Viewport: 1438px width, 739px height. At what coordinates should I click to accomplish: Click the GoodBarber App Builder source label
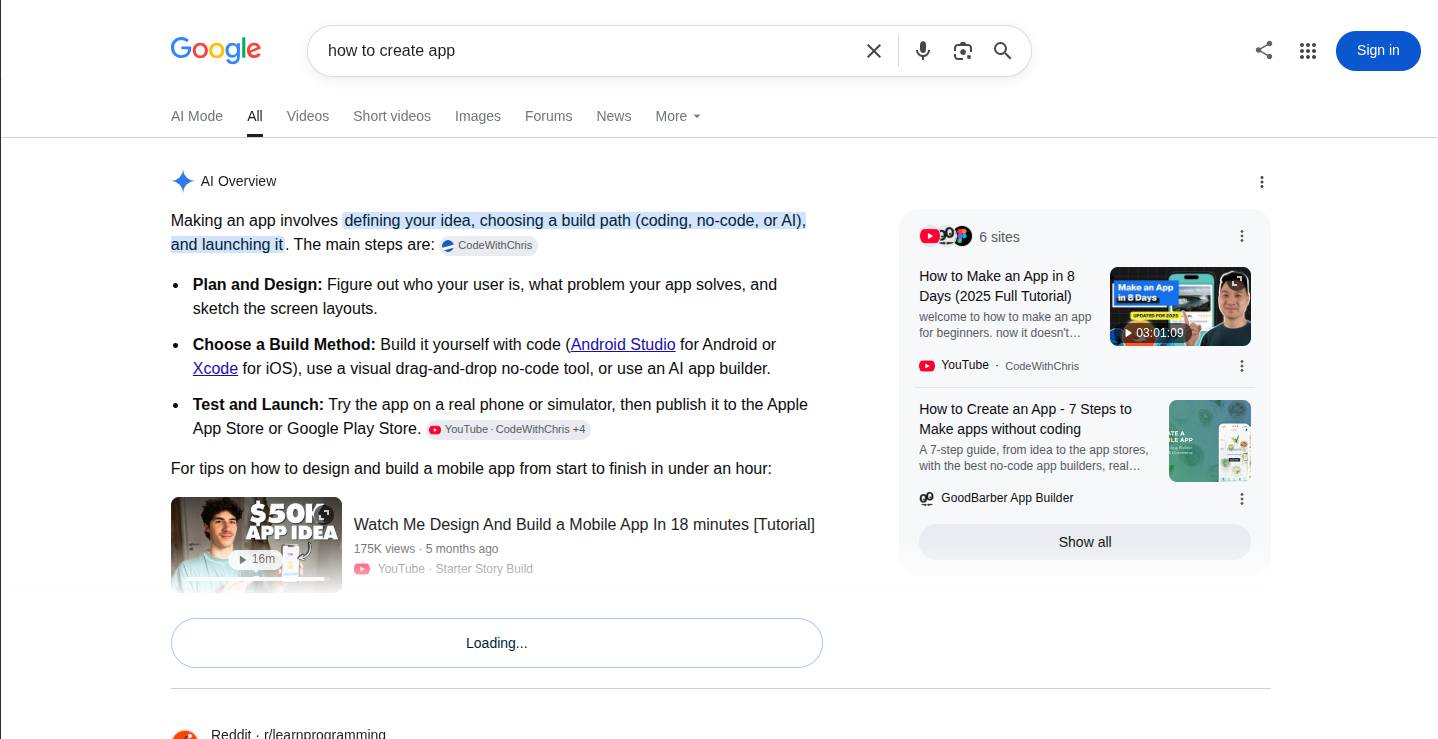pos(1007,498)
